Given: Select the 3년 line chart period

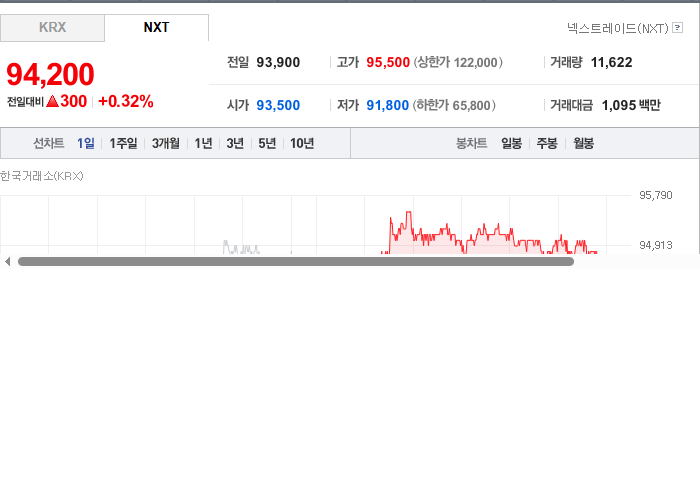Looking at the screenshot, I should 235,143.
